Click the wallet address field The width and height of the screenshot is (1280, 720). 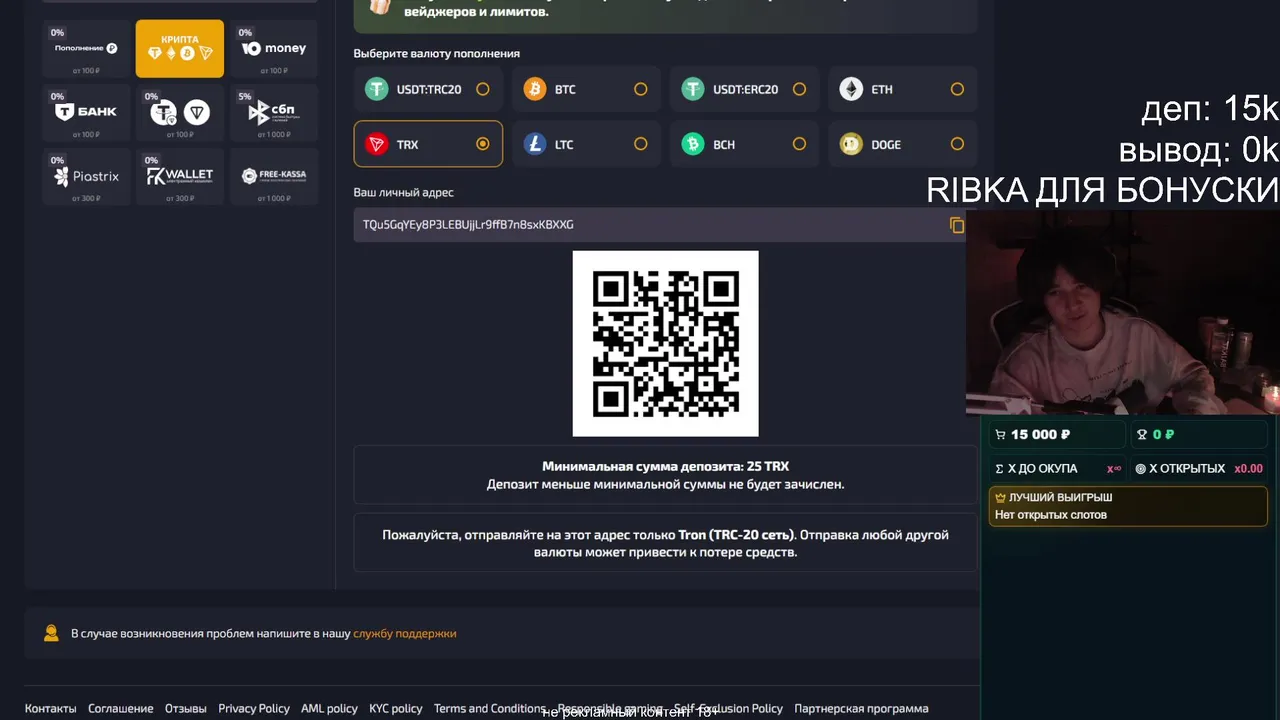pyautogui.click(x=660, y=225)
